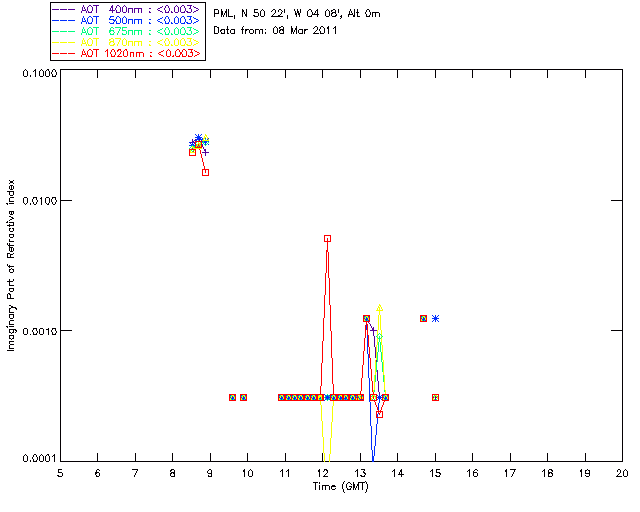Image resolution: width=640 pixels, height=512 pixels.
Task: Click the x-axis label 15
Action: [x=435, y=474]
